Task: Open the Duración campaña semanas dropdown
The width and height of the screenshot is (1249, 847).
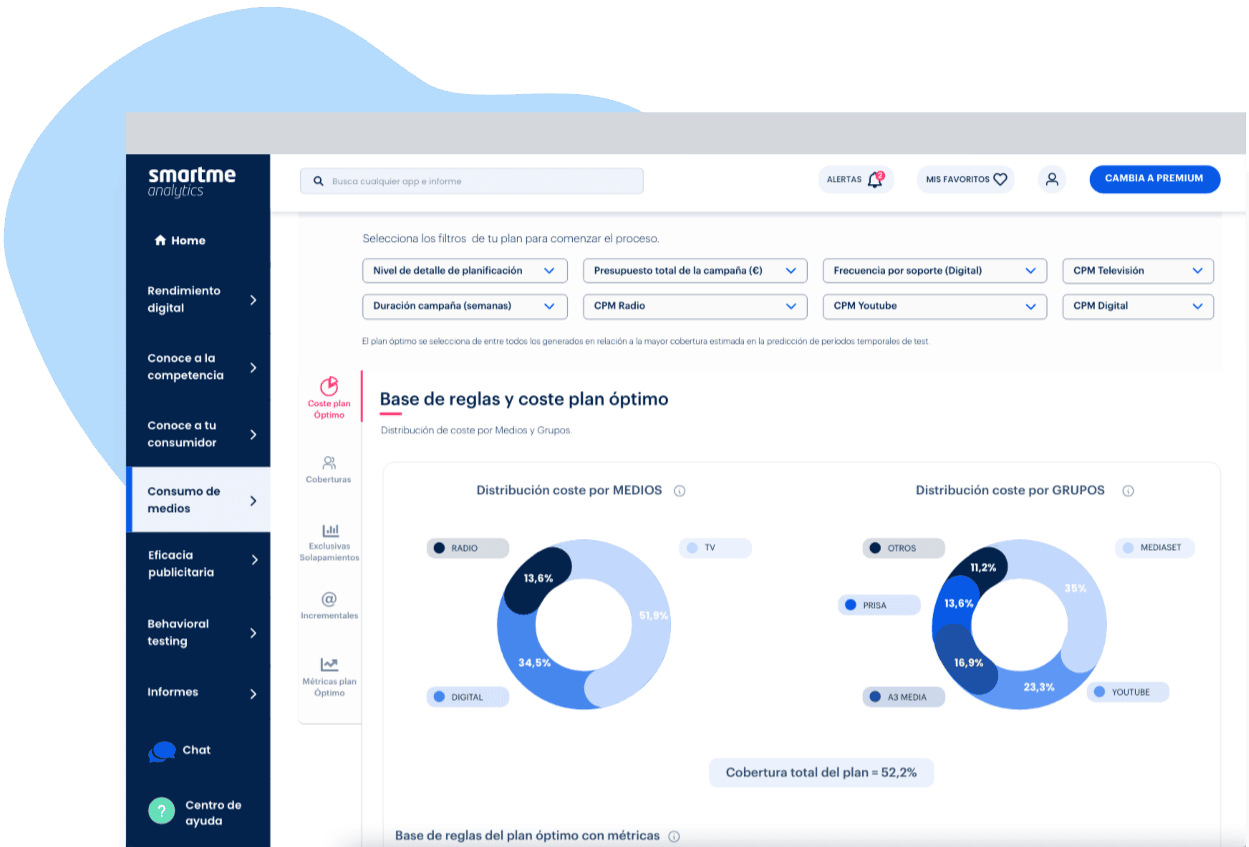Action: 465,306
